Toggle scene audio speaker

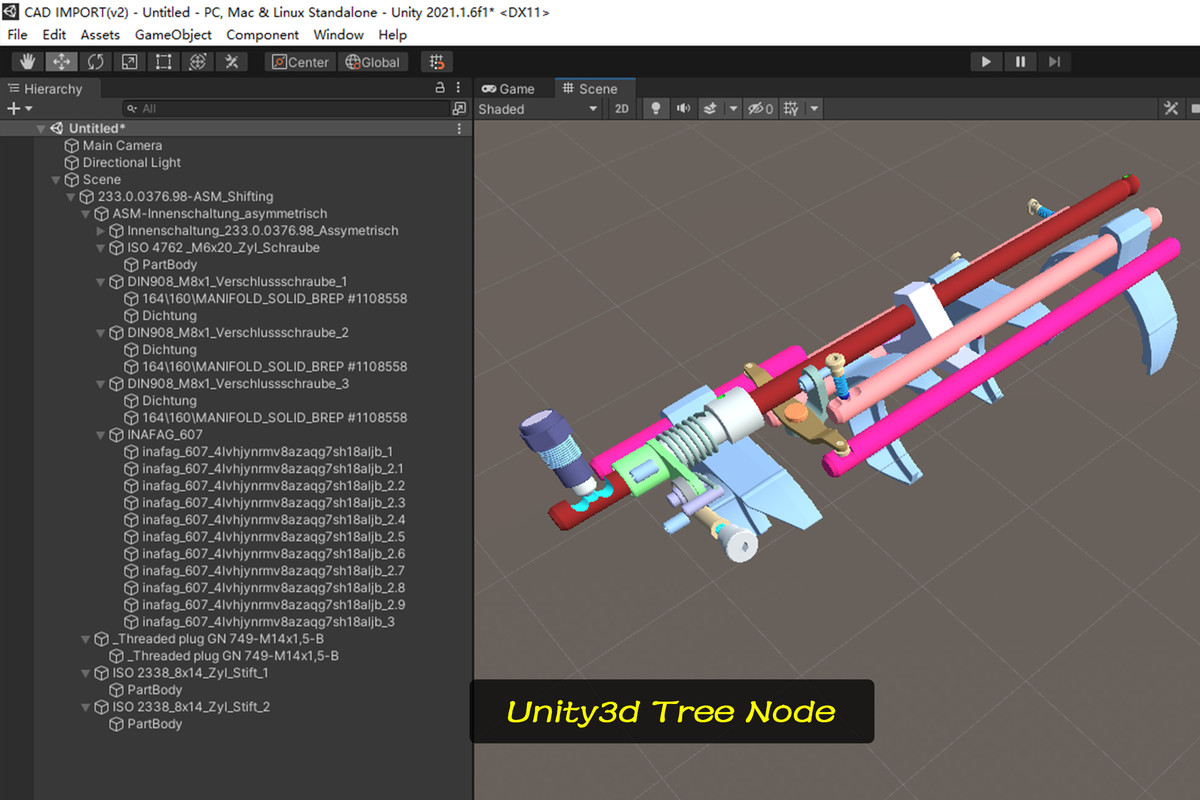684,109
